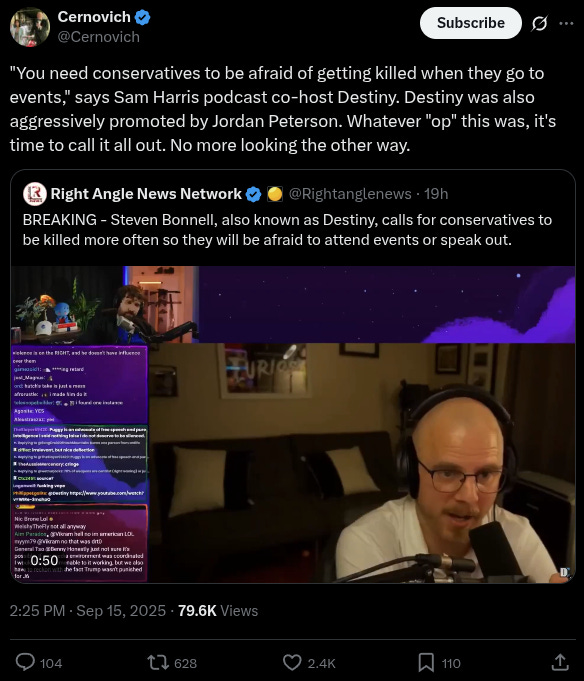Click Right Angle News verified checkmark
The image size is (584, 681).
254,194
